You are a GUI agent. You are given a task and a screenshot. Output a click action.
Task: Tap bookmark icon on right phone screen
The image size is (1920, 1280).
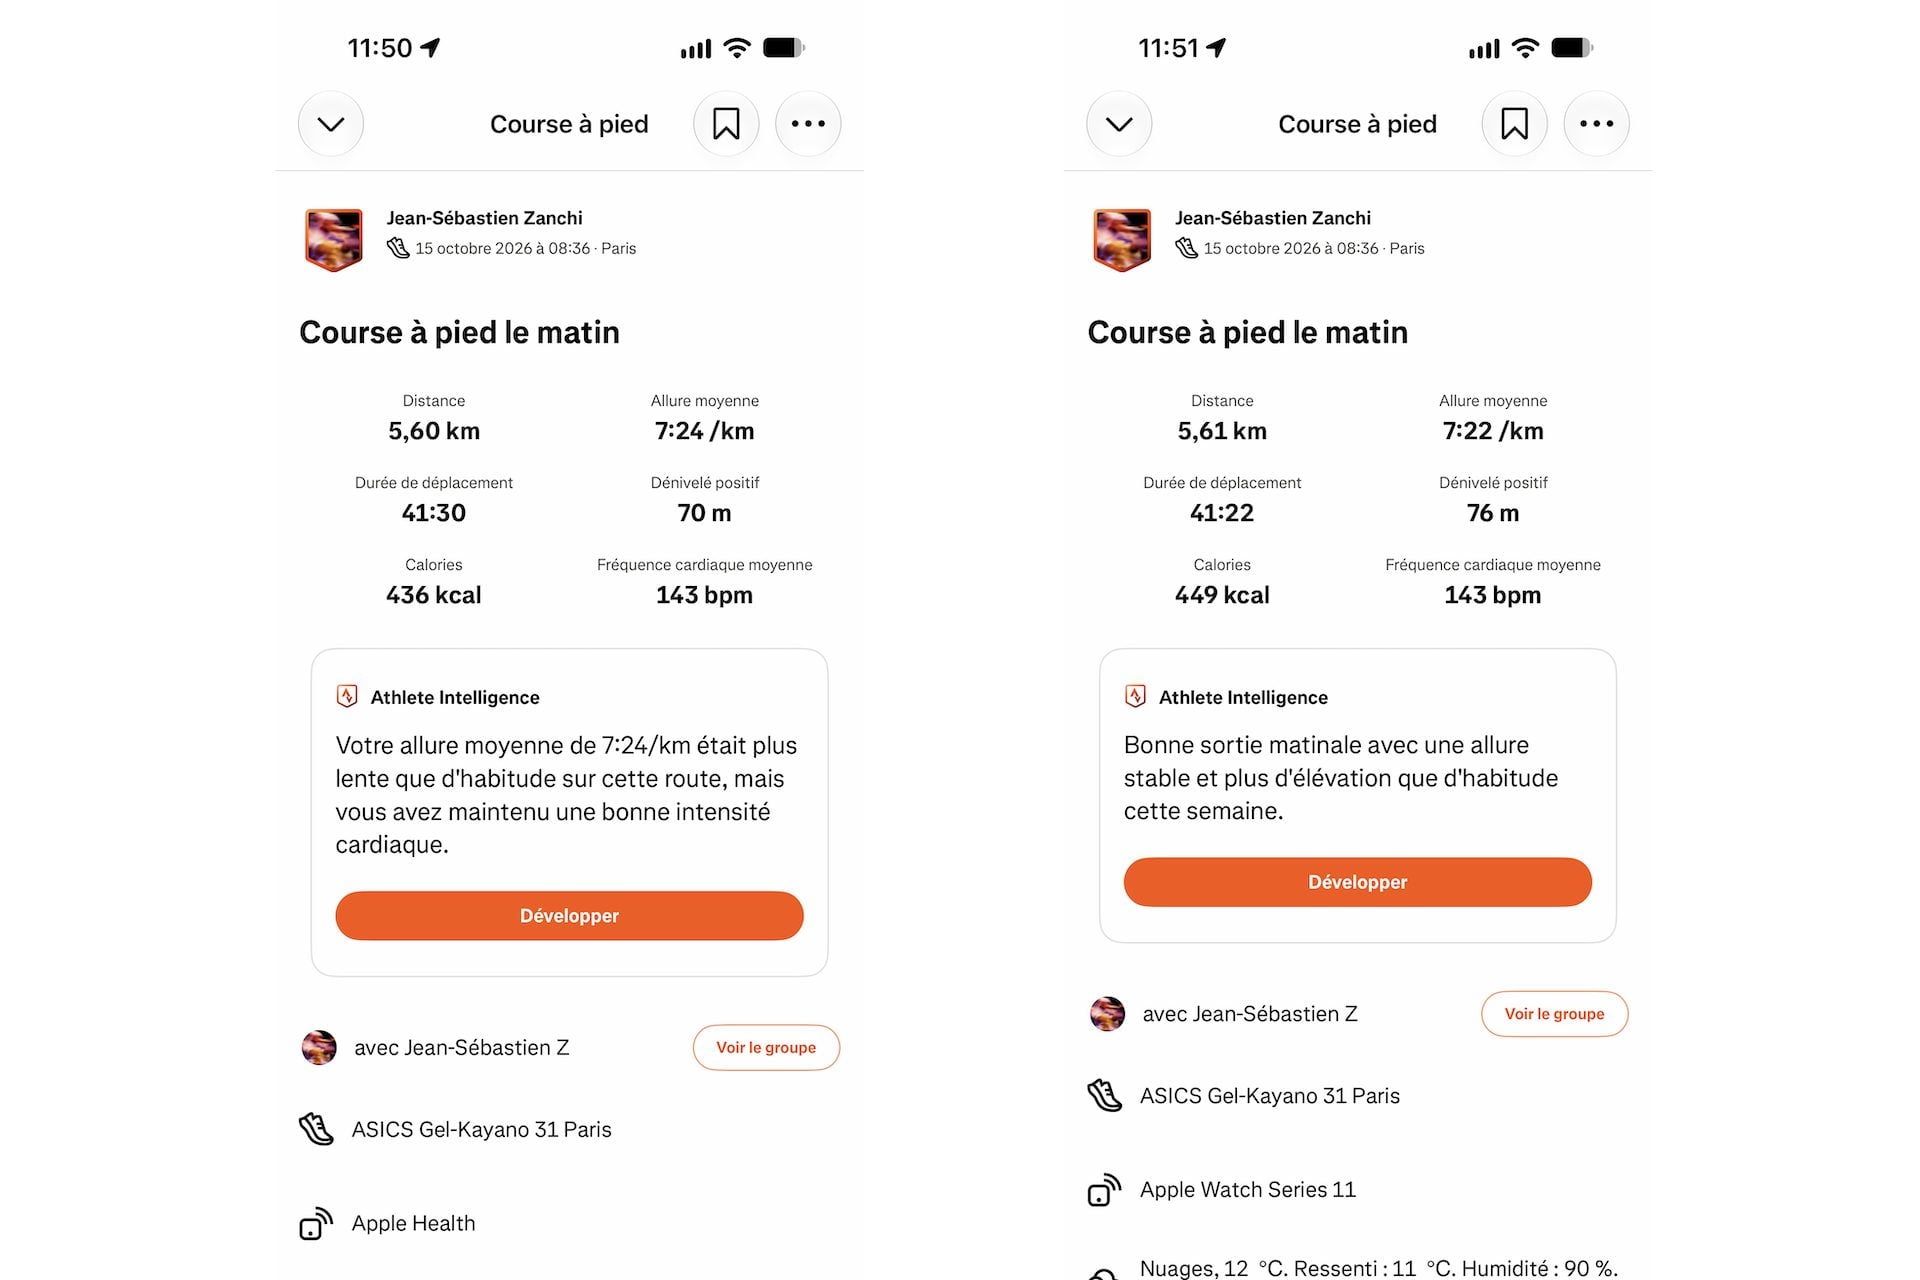[1514, 124]
